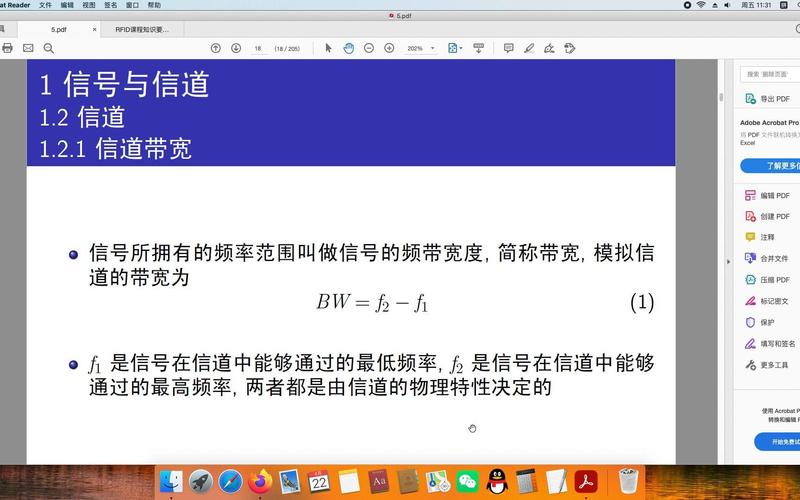This screenshot has width=800, height=500.
Task: Open the zoom level 202% dropdown
Action: pos(420,48)
